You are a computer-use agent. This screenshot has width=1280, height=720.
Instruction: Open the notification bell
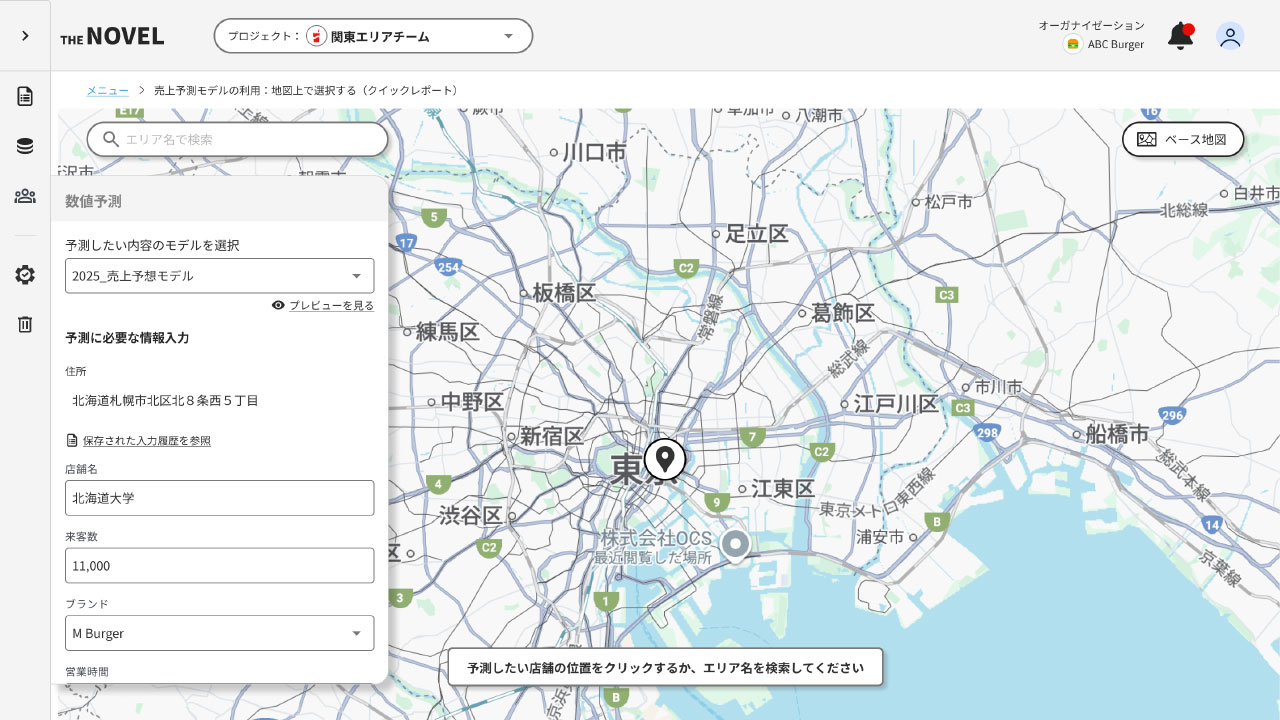click(1180, 36)
